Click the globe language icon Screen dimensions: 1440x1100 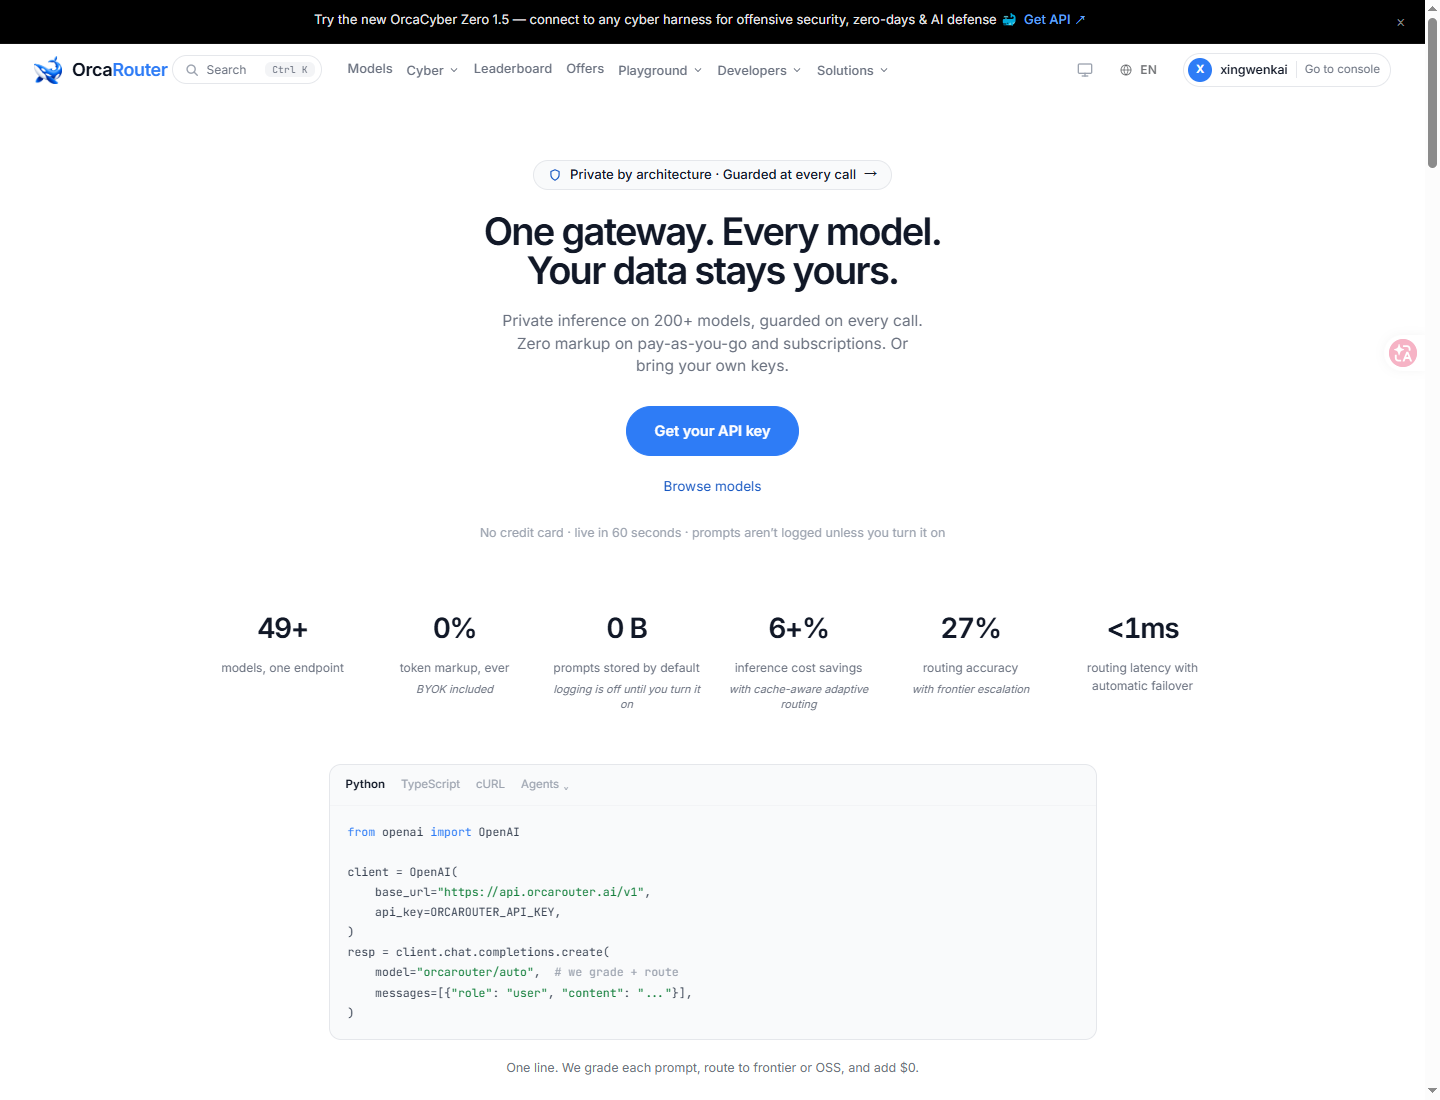coord(1126,70)
